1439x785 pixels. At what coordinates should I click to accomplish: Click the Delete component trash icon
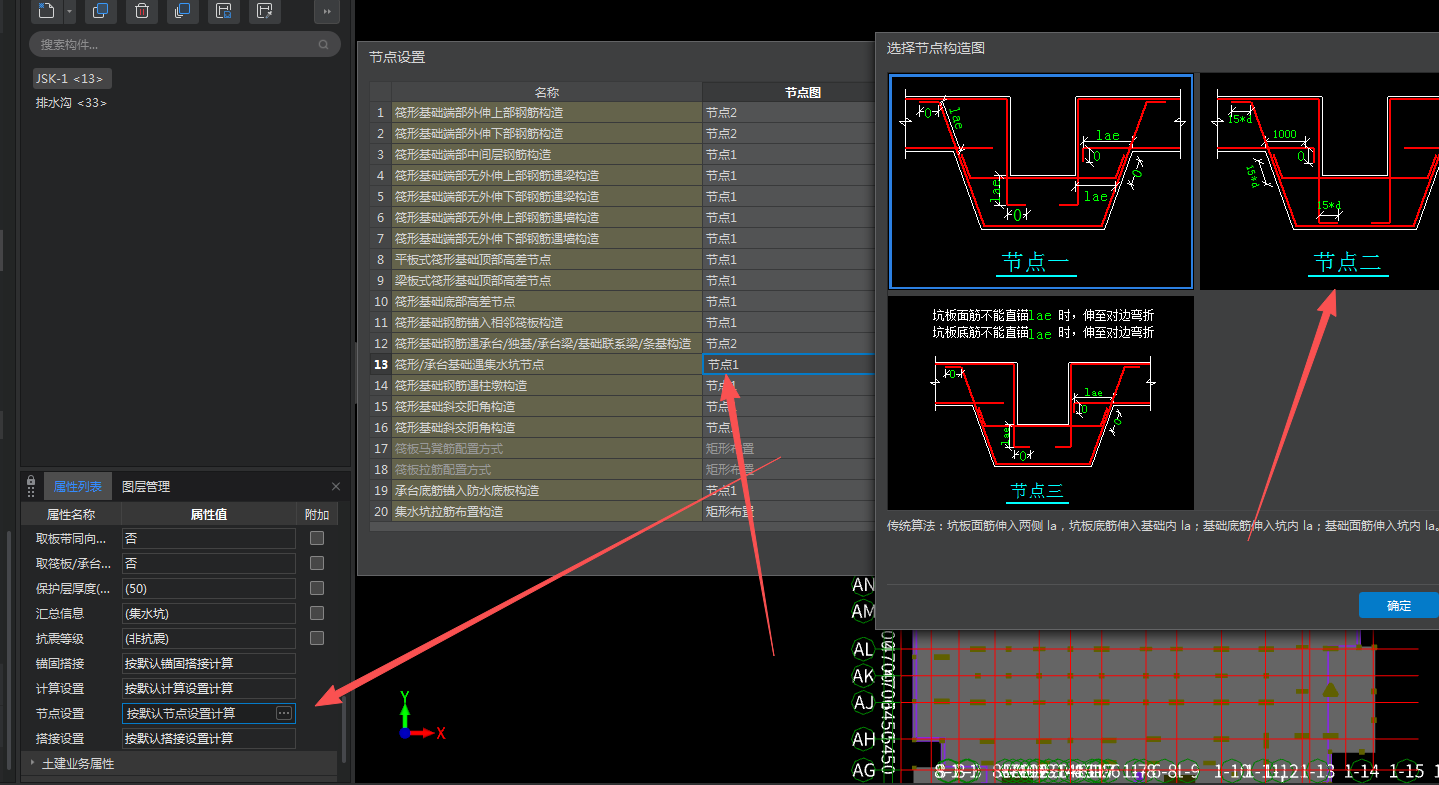(x=142, y=11)
